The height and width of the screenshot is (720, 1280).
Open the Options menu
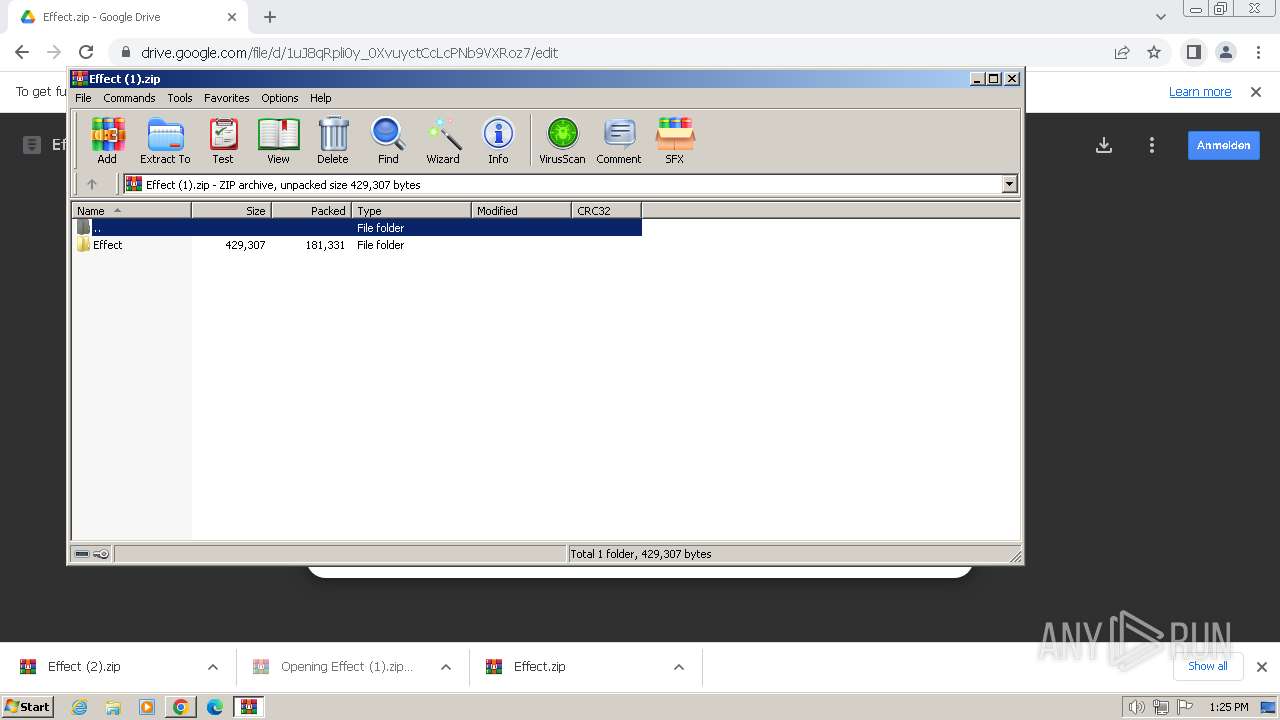tap(280, 98)
